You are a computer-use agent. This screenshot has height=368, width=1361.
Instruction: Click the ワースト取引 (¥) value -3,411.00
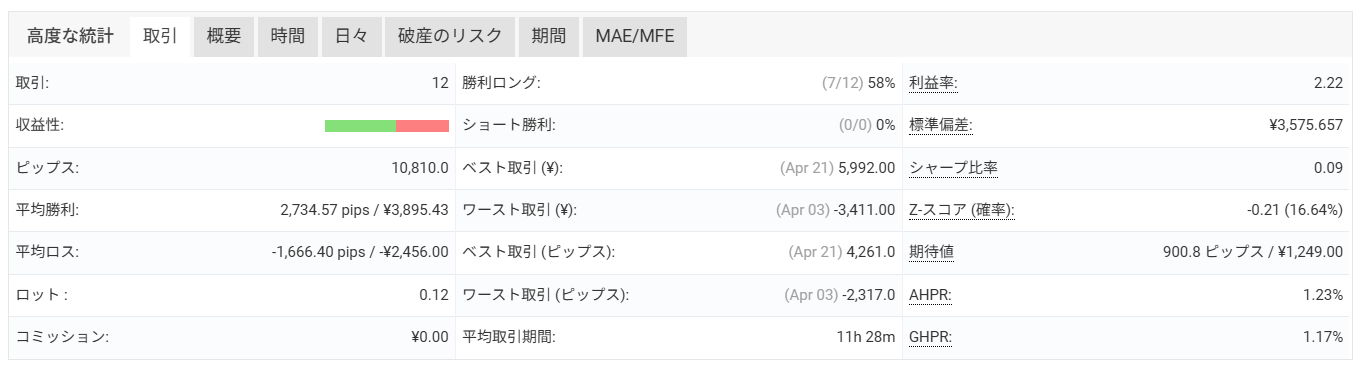coord(863,210)
